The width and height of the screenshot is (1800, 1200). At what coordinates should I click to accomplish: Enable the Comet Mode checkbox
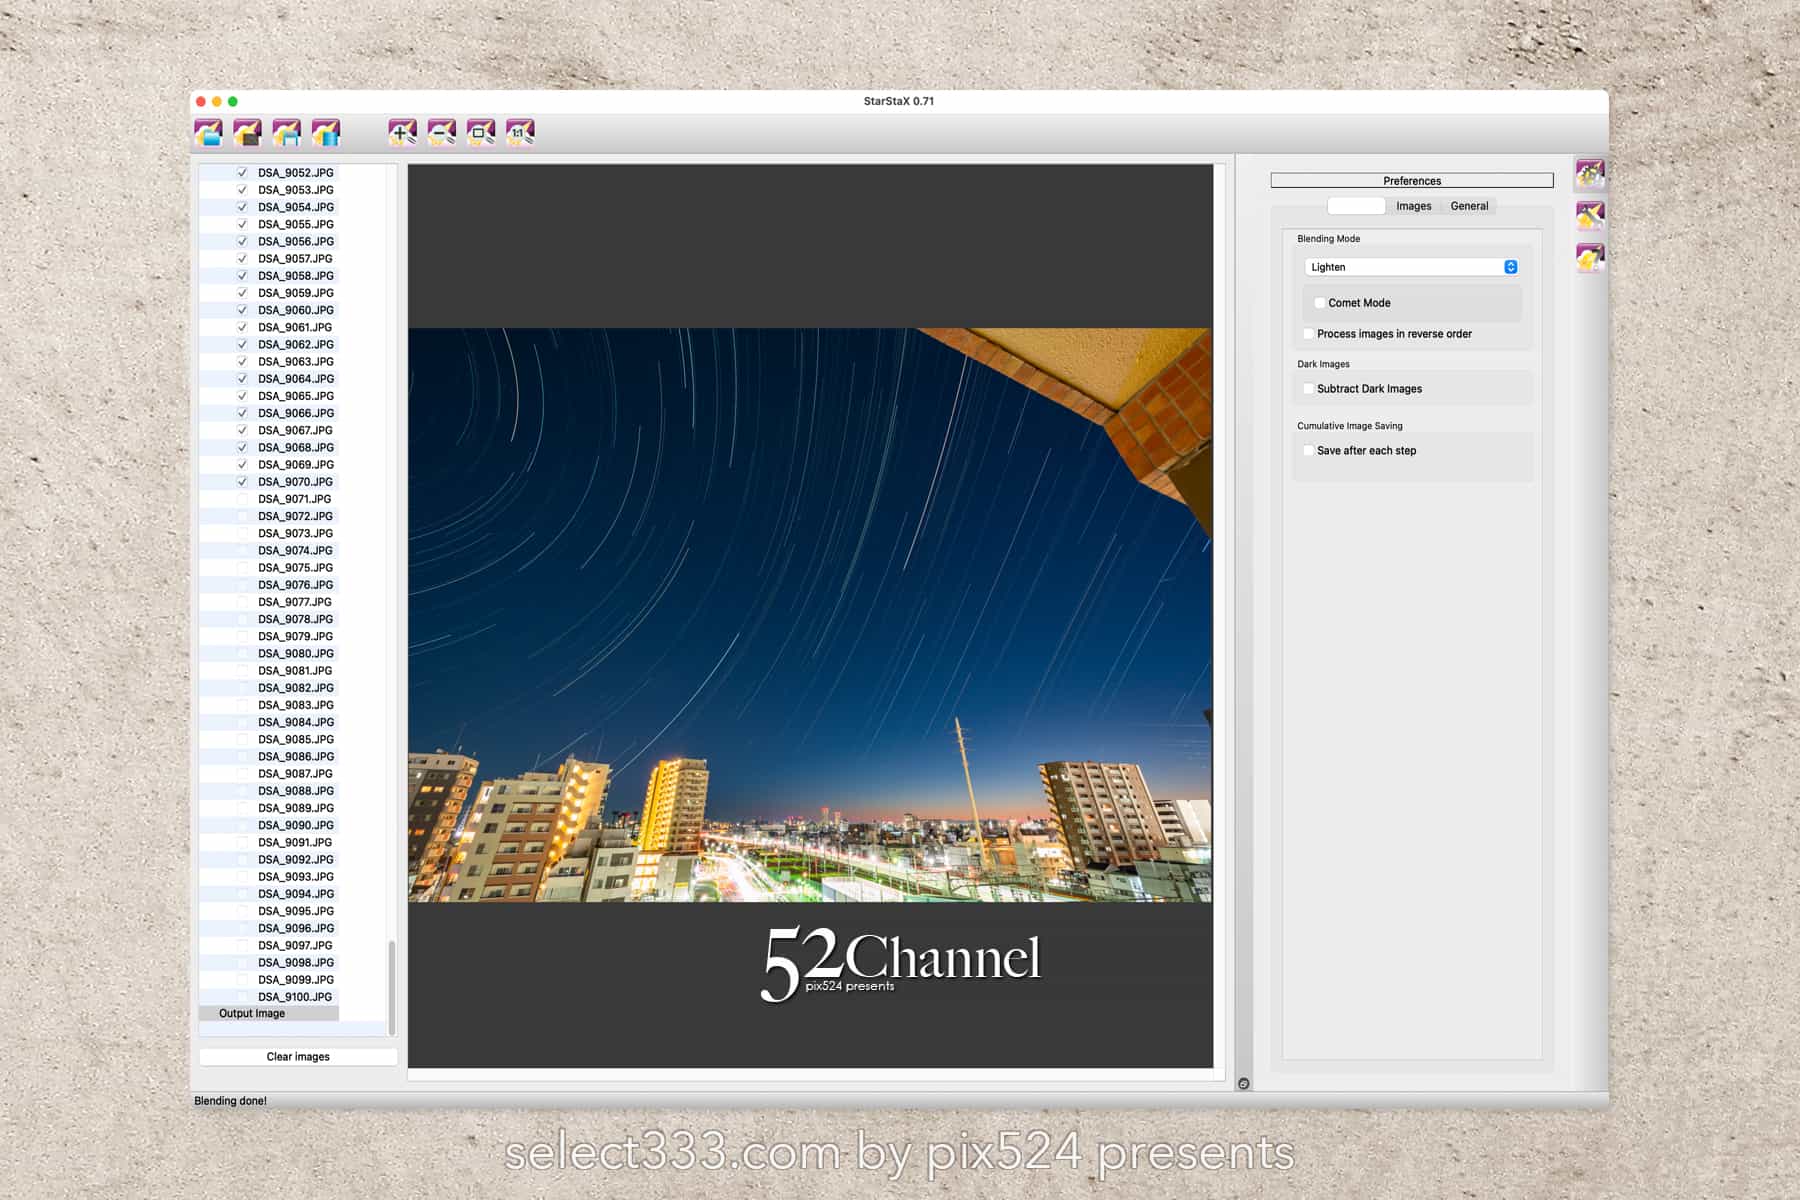click(1320, 303)
